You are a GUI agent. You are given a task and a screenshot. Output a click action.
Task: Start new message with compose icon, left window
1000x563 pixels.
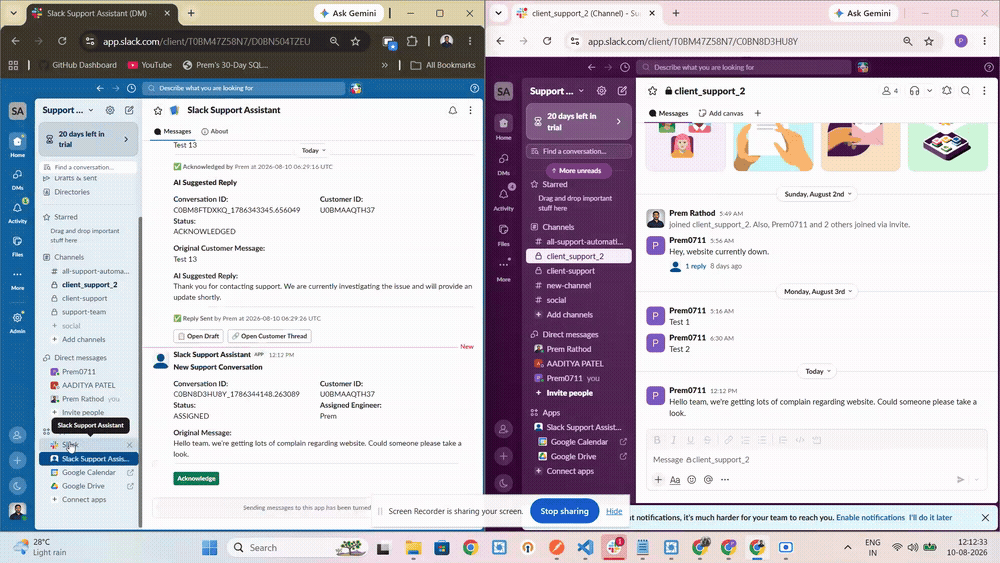click(129, 110)
